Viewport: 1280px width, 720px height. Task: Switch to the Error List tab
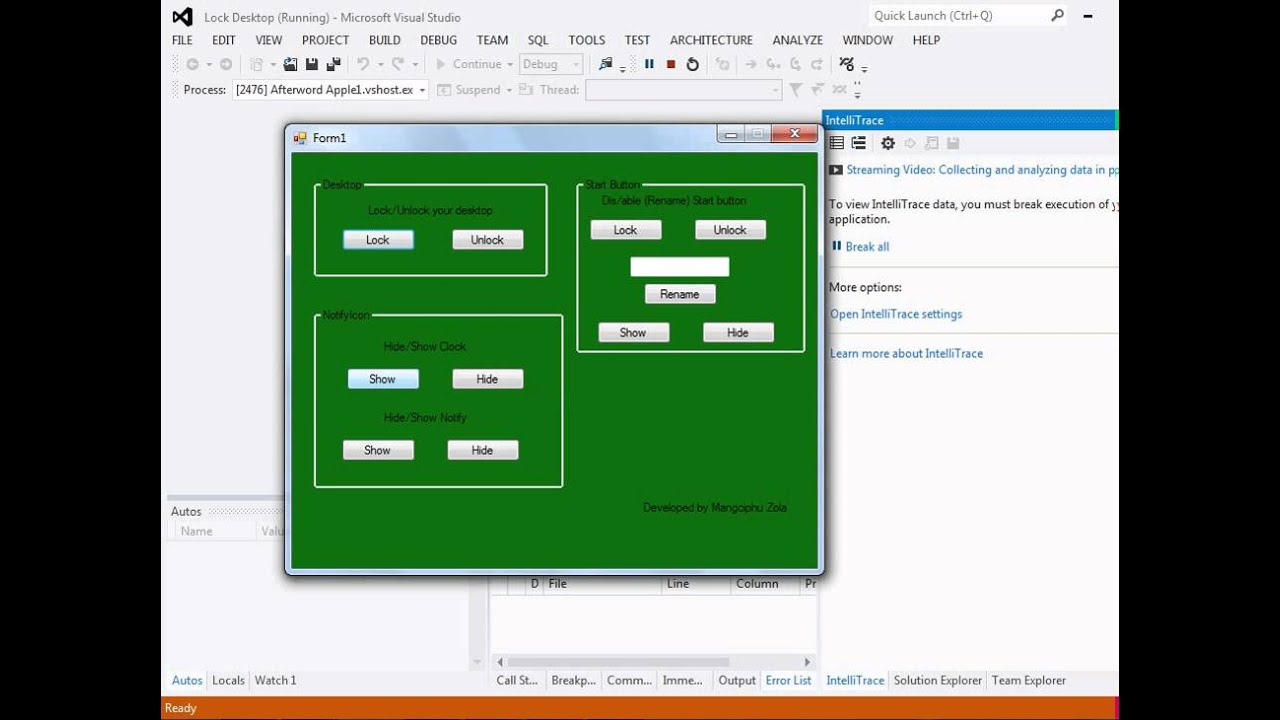coord(788,680)
